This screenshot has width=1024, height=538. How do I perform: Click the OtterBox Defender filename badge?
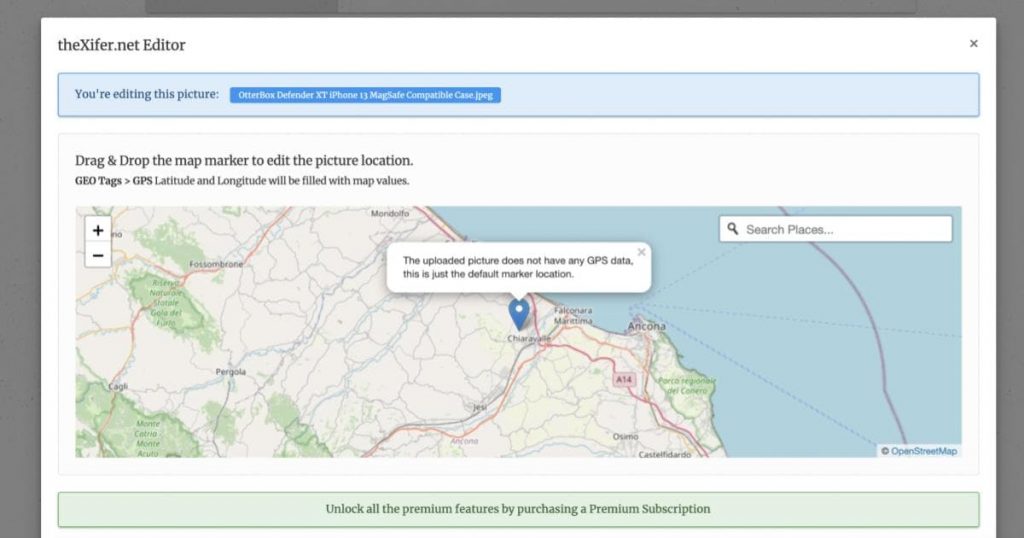[365, 95]
